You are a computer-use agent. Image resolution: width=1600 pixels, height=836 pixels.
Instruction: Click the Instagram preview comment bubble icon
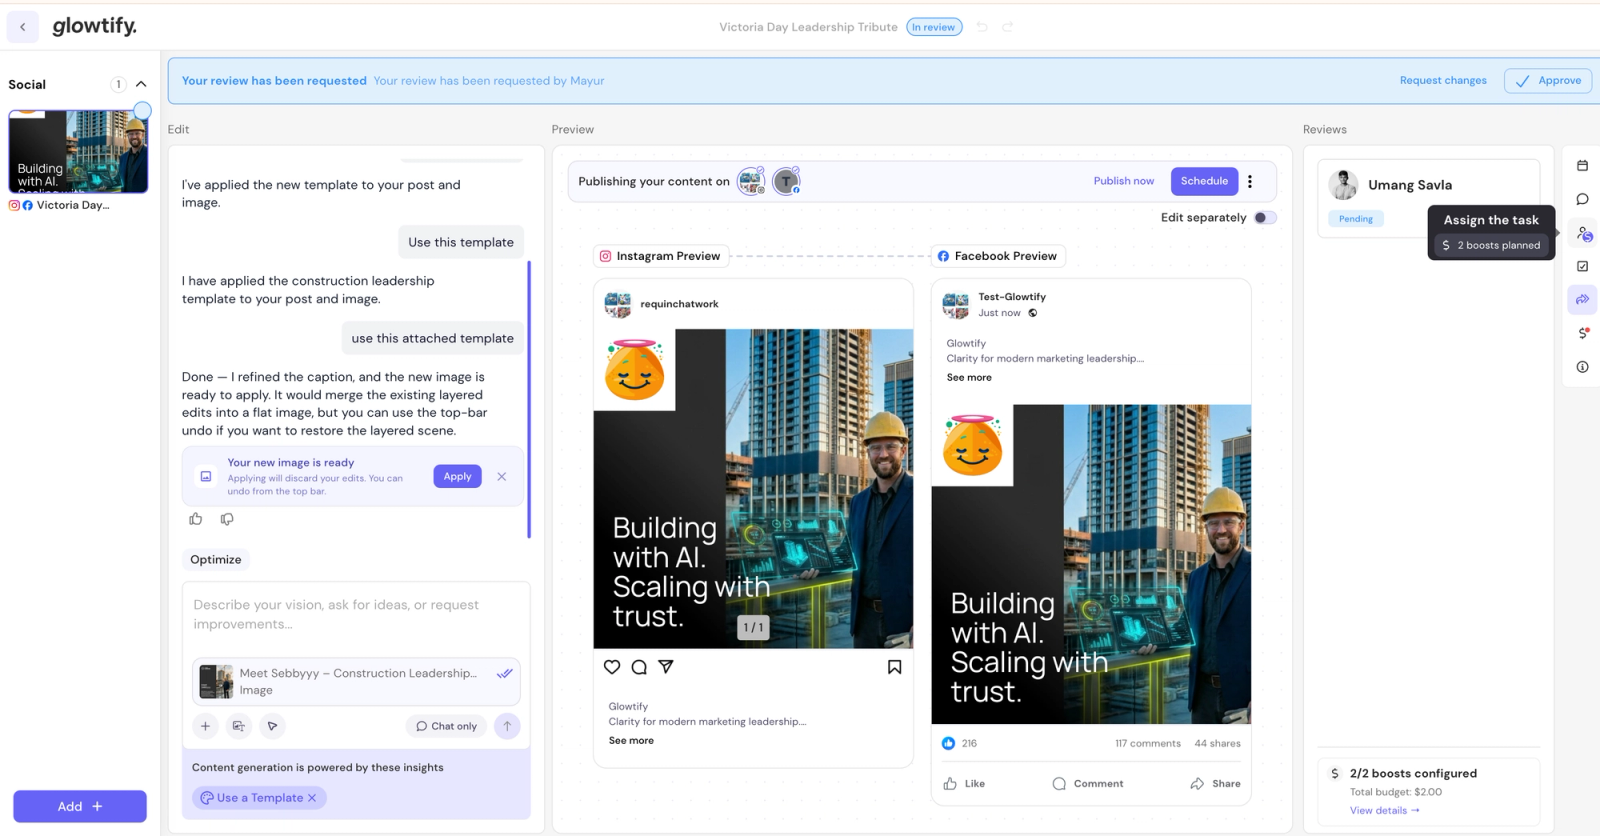639,667
